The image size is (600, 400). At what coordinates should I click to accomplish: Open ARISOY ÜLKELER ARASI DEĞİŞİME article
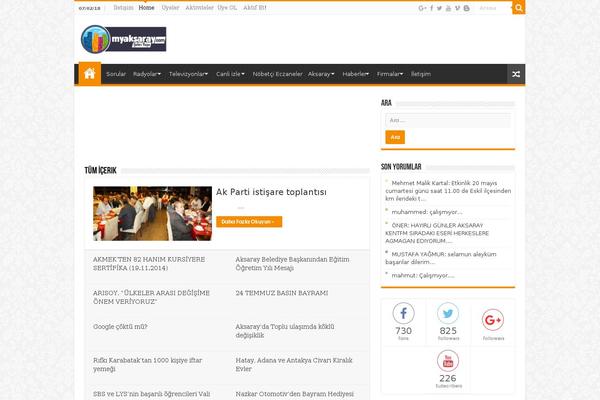tap(152, 297)
